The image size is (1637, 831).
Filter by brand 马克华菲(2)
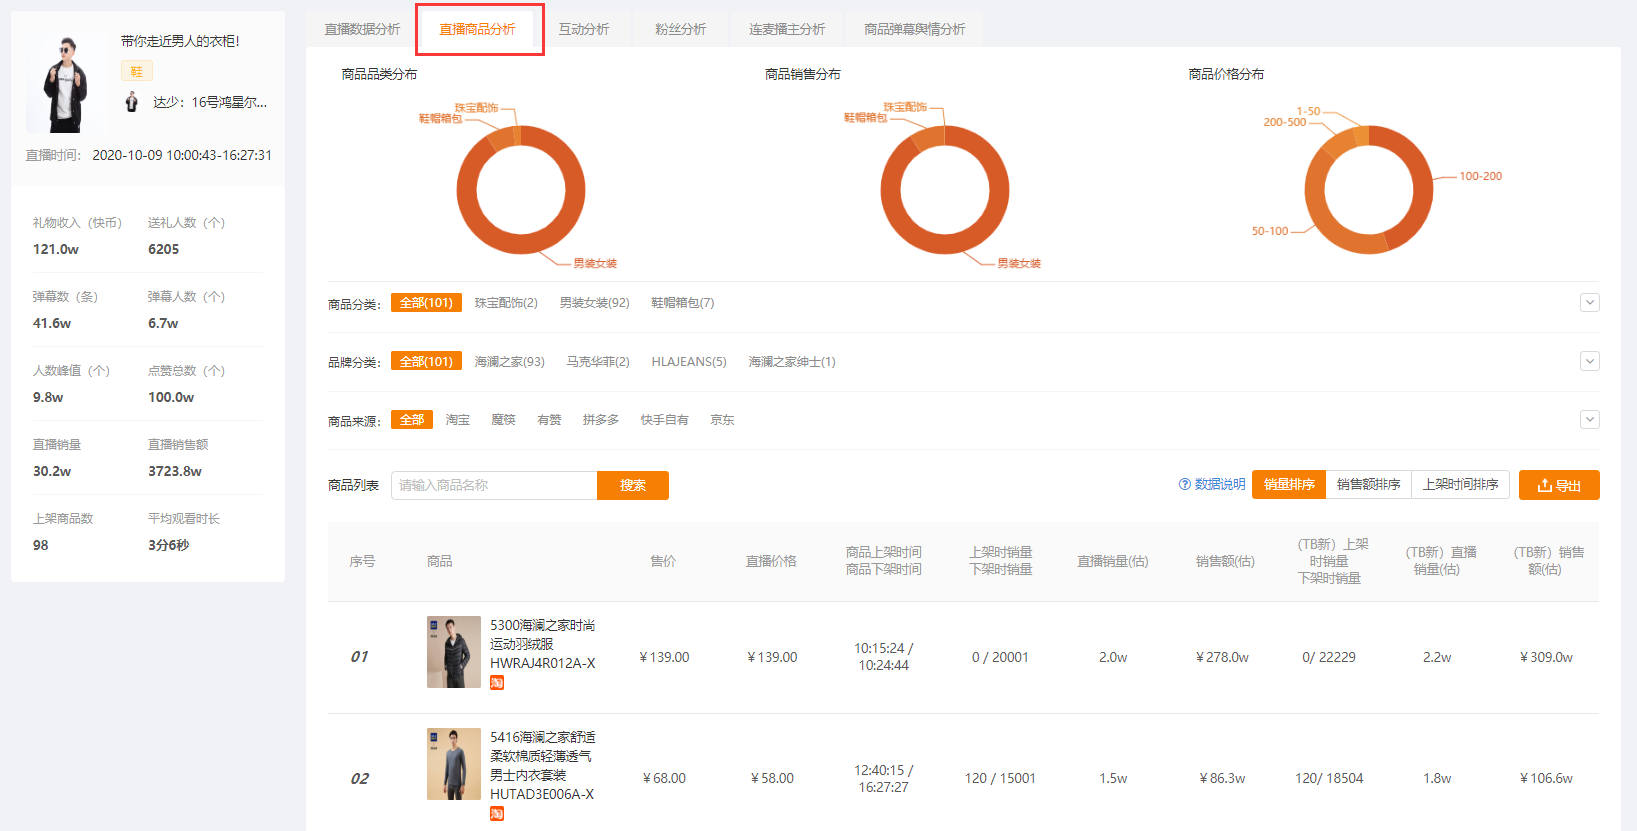coord(598,361)
